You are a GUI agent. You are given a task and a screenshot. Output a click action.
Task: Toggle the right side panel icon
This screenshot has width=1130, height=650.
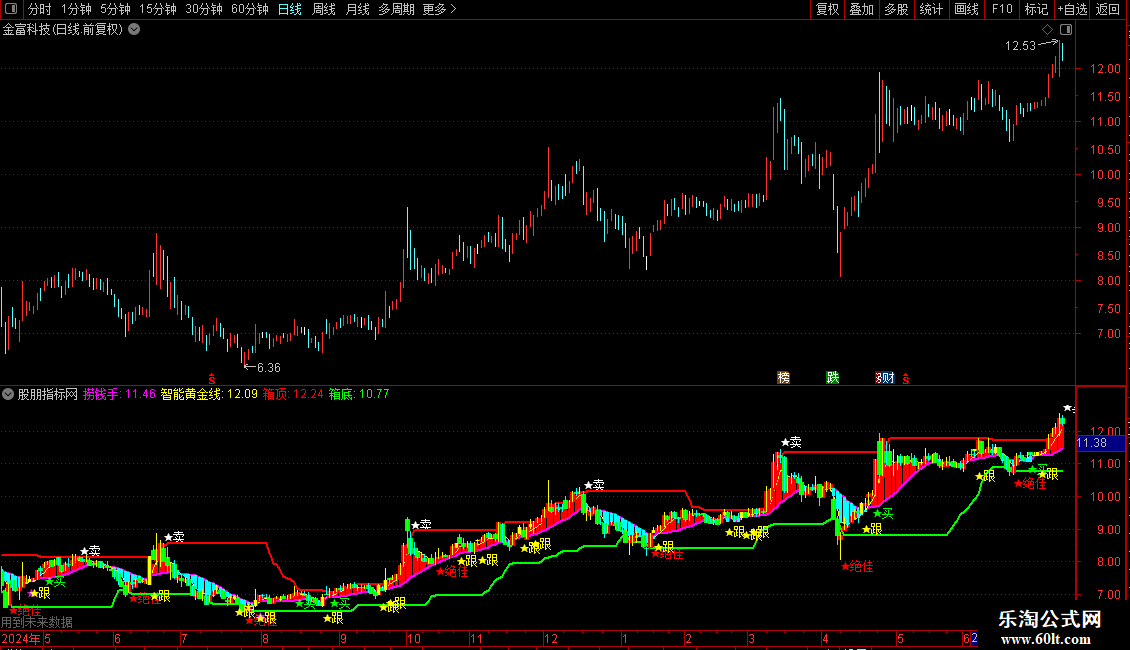[x=1066, y=30]
